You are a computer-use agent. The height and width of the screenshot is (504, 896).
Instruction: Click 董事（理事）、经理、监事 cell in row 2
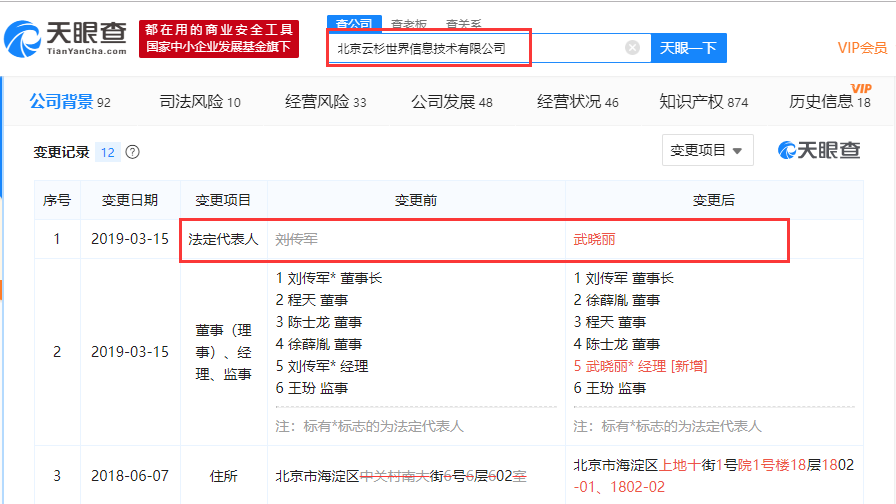(223, 352)
